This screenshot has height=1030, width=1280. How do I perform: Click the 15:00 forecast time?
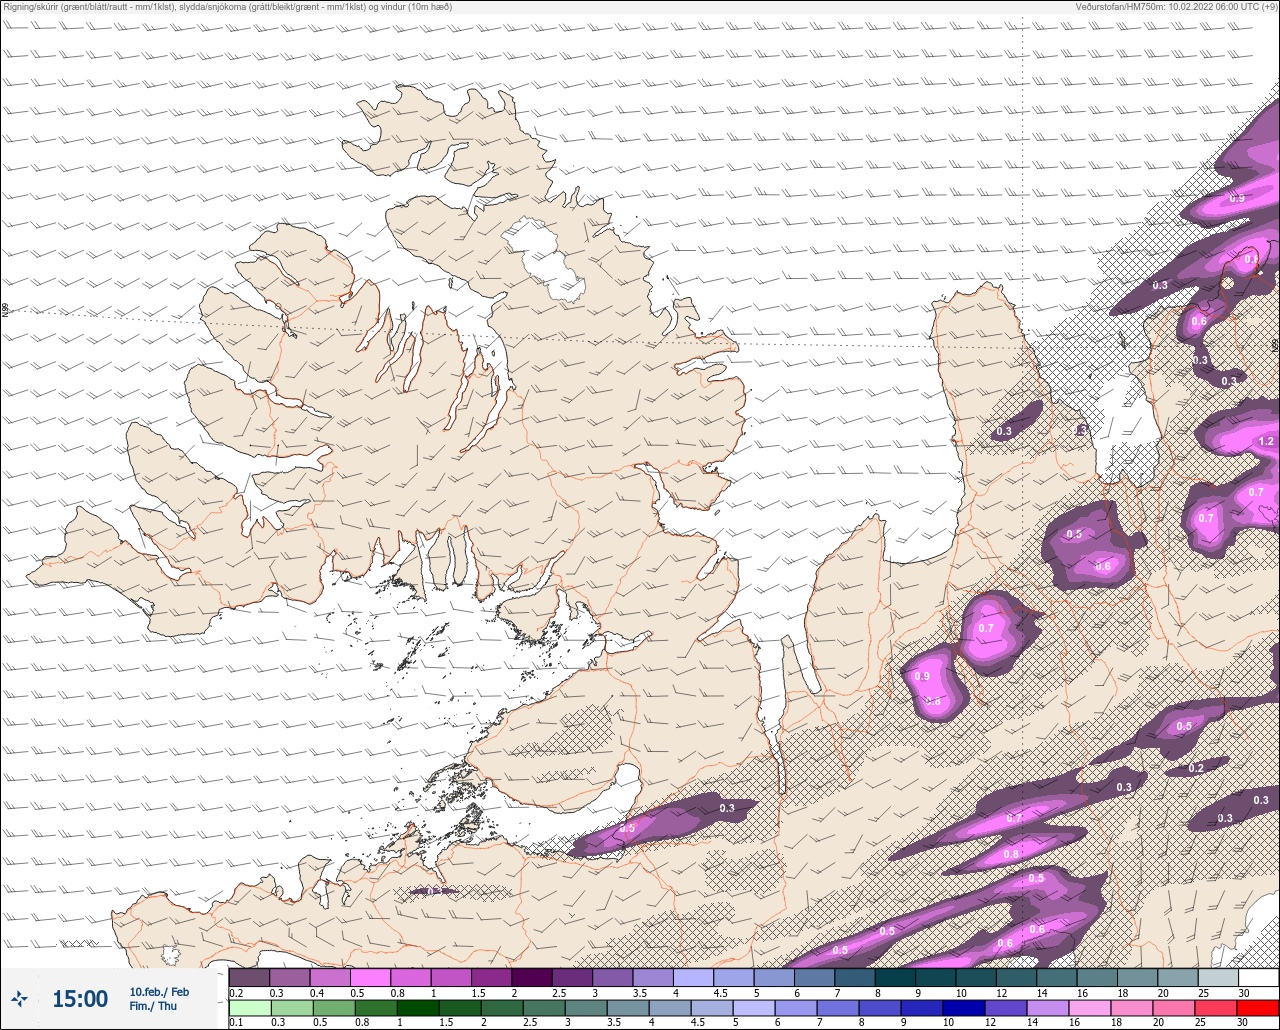(80, 999)
